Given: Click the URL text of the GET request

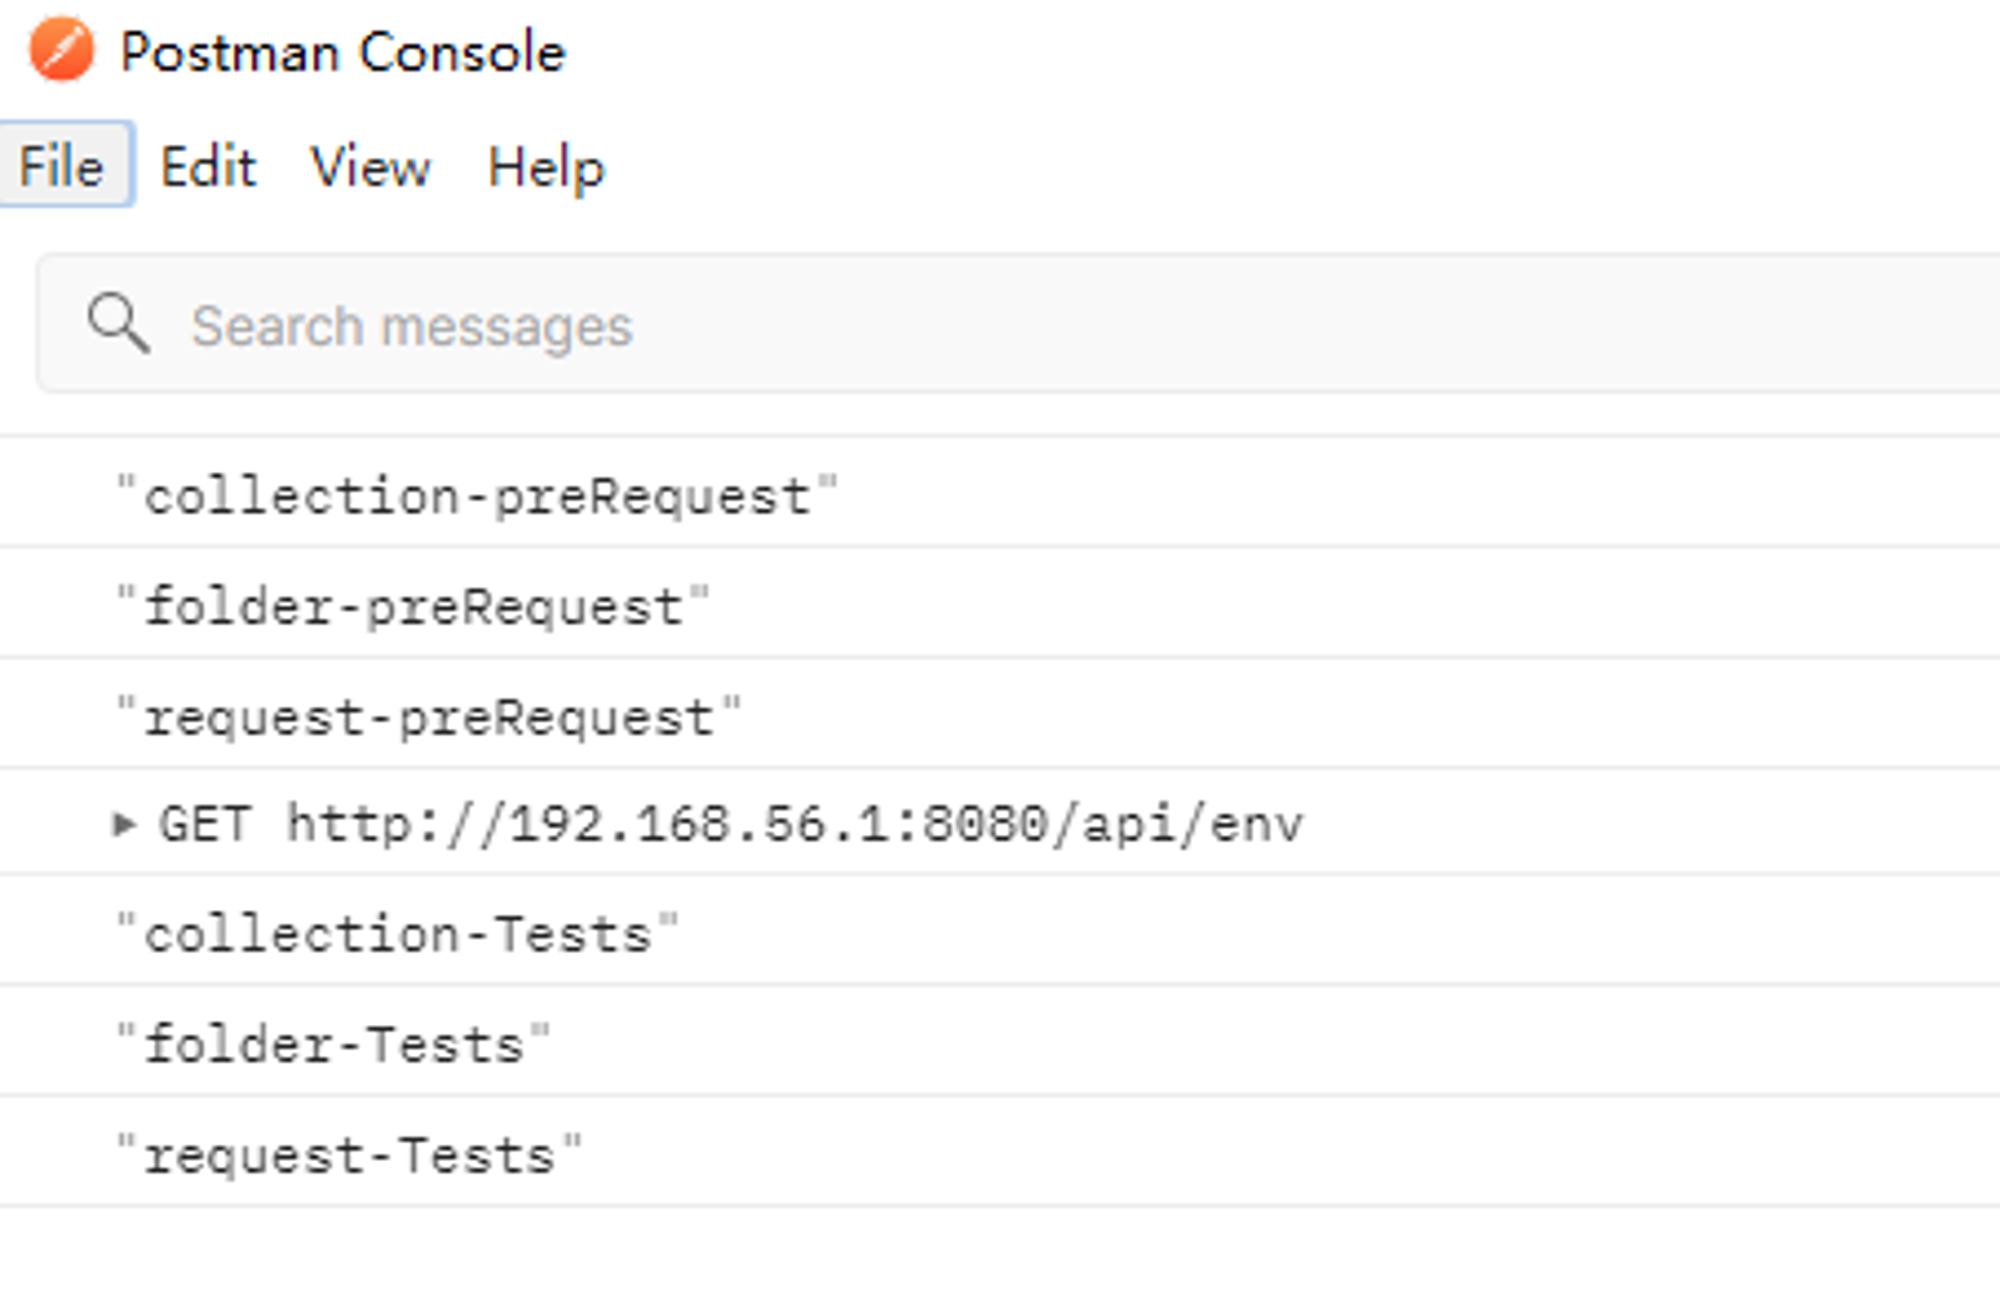Looking at the screenshot, I should tap(795, 825).
